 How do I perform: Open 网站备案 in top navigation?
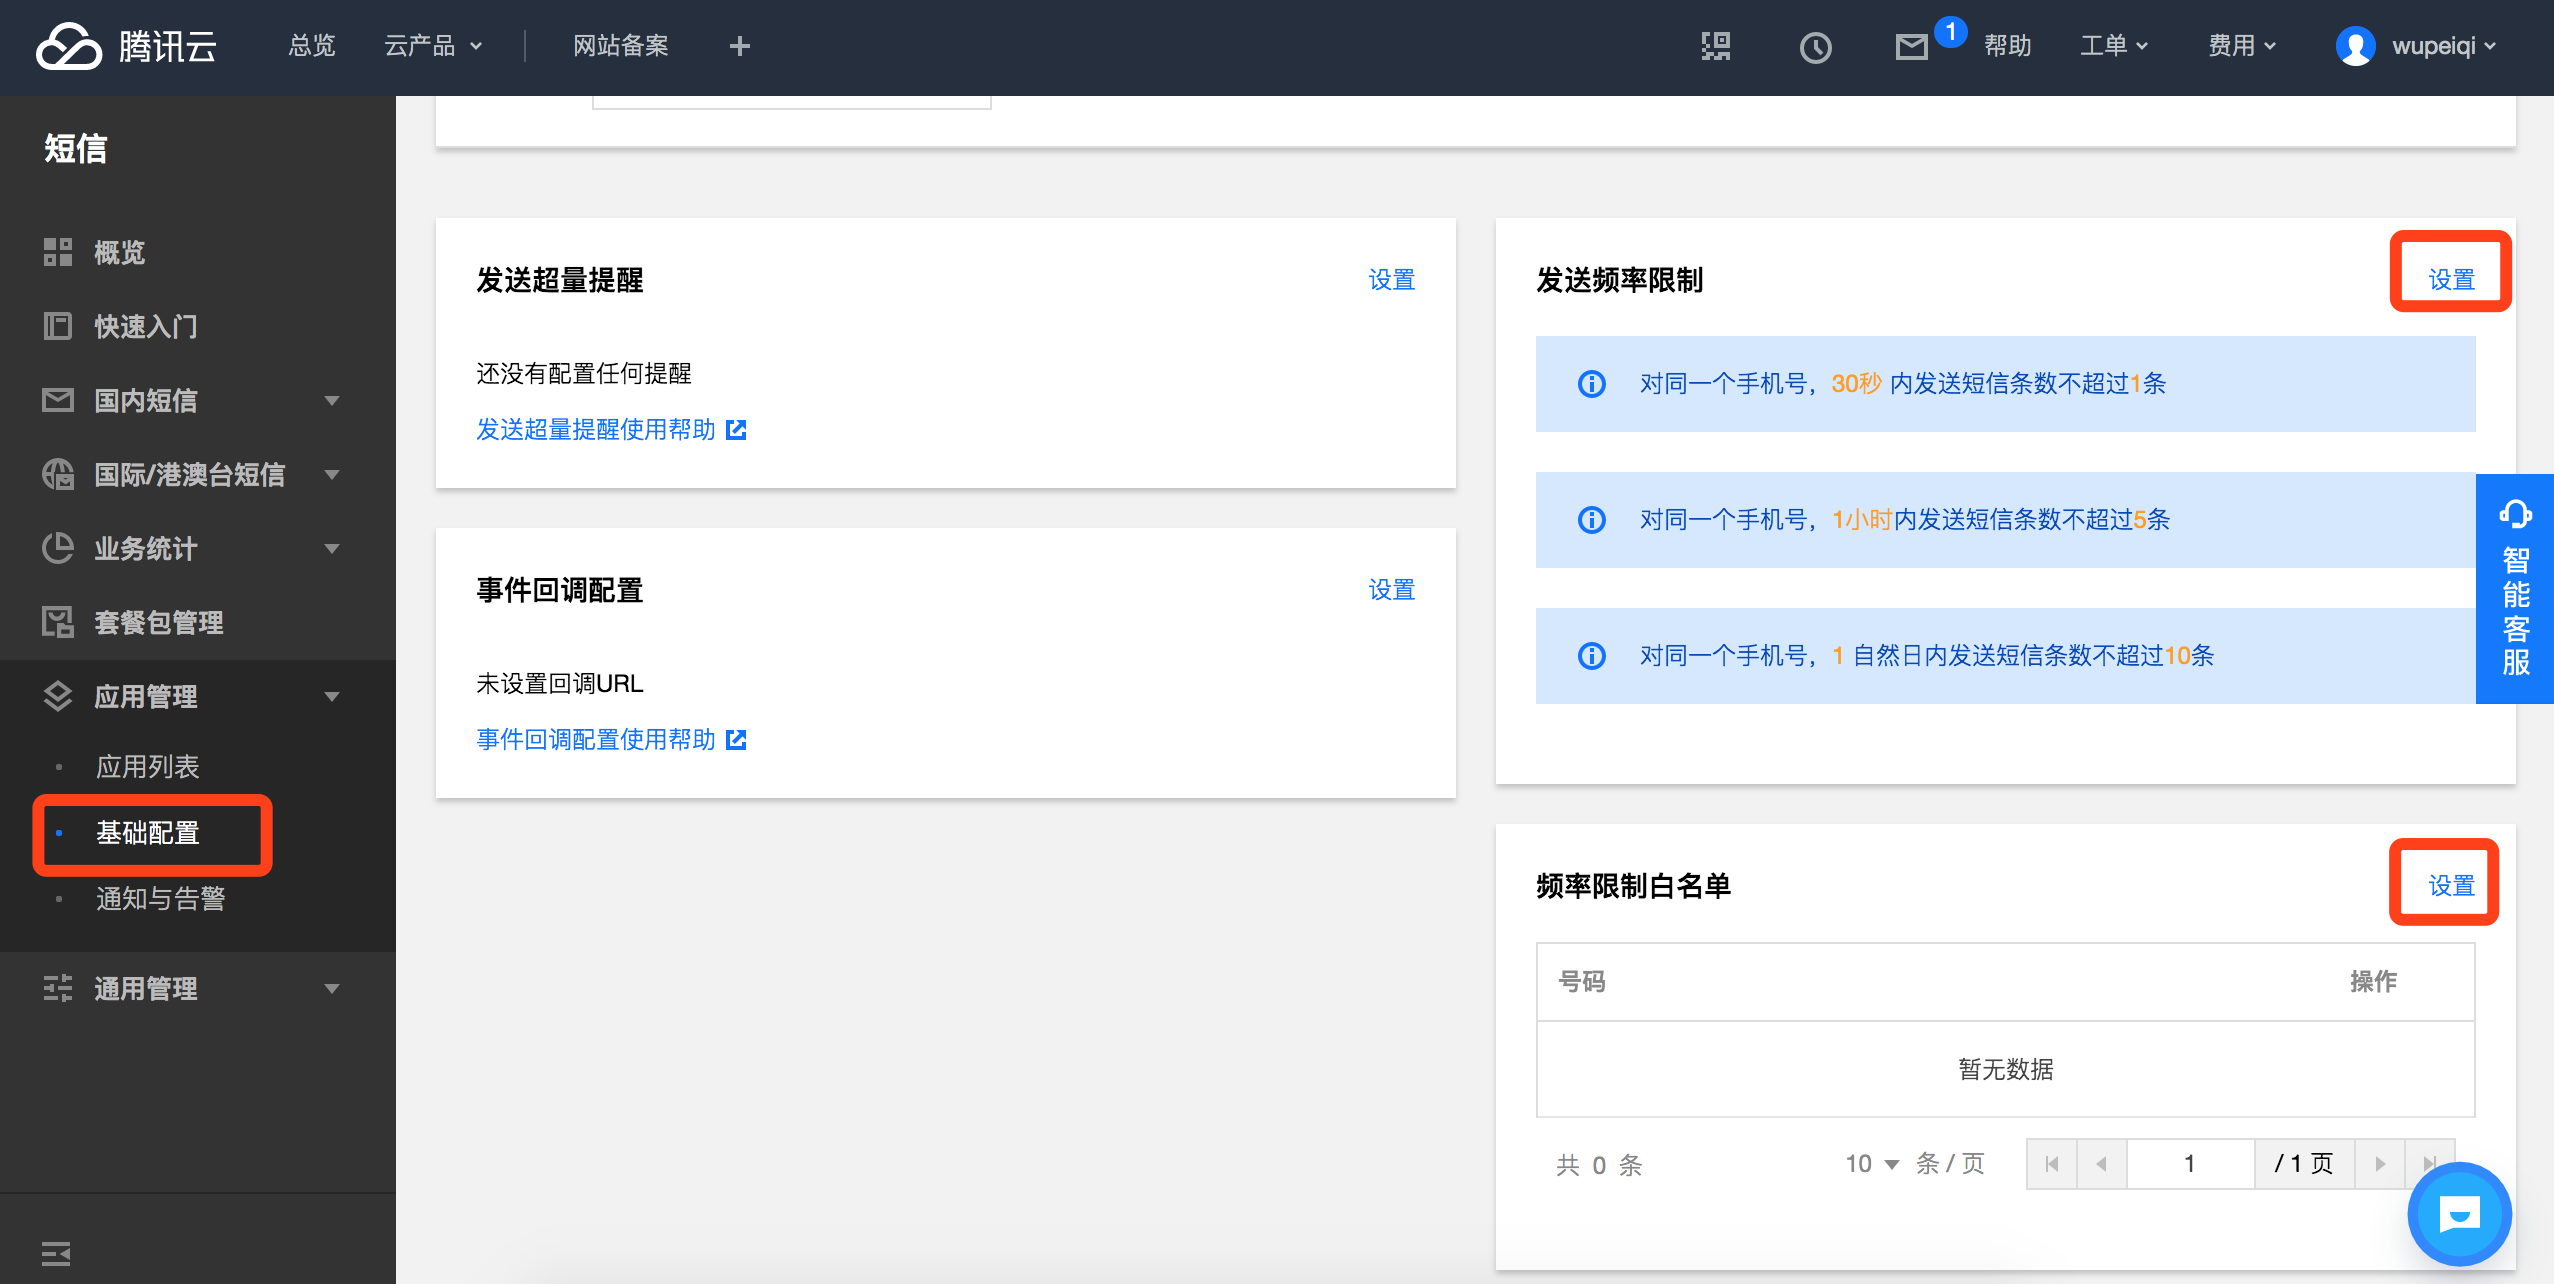[x=620, y=46]
